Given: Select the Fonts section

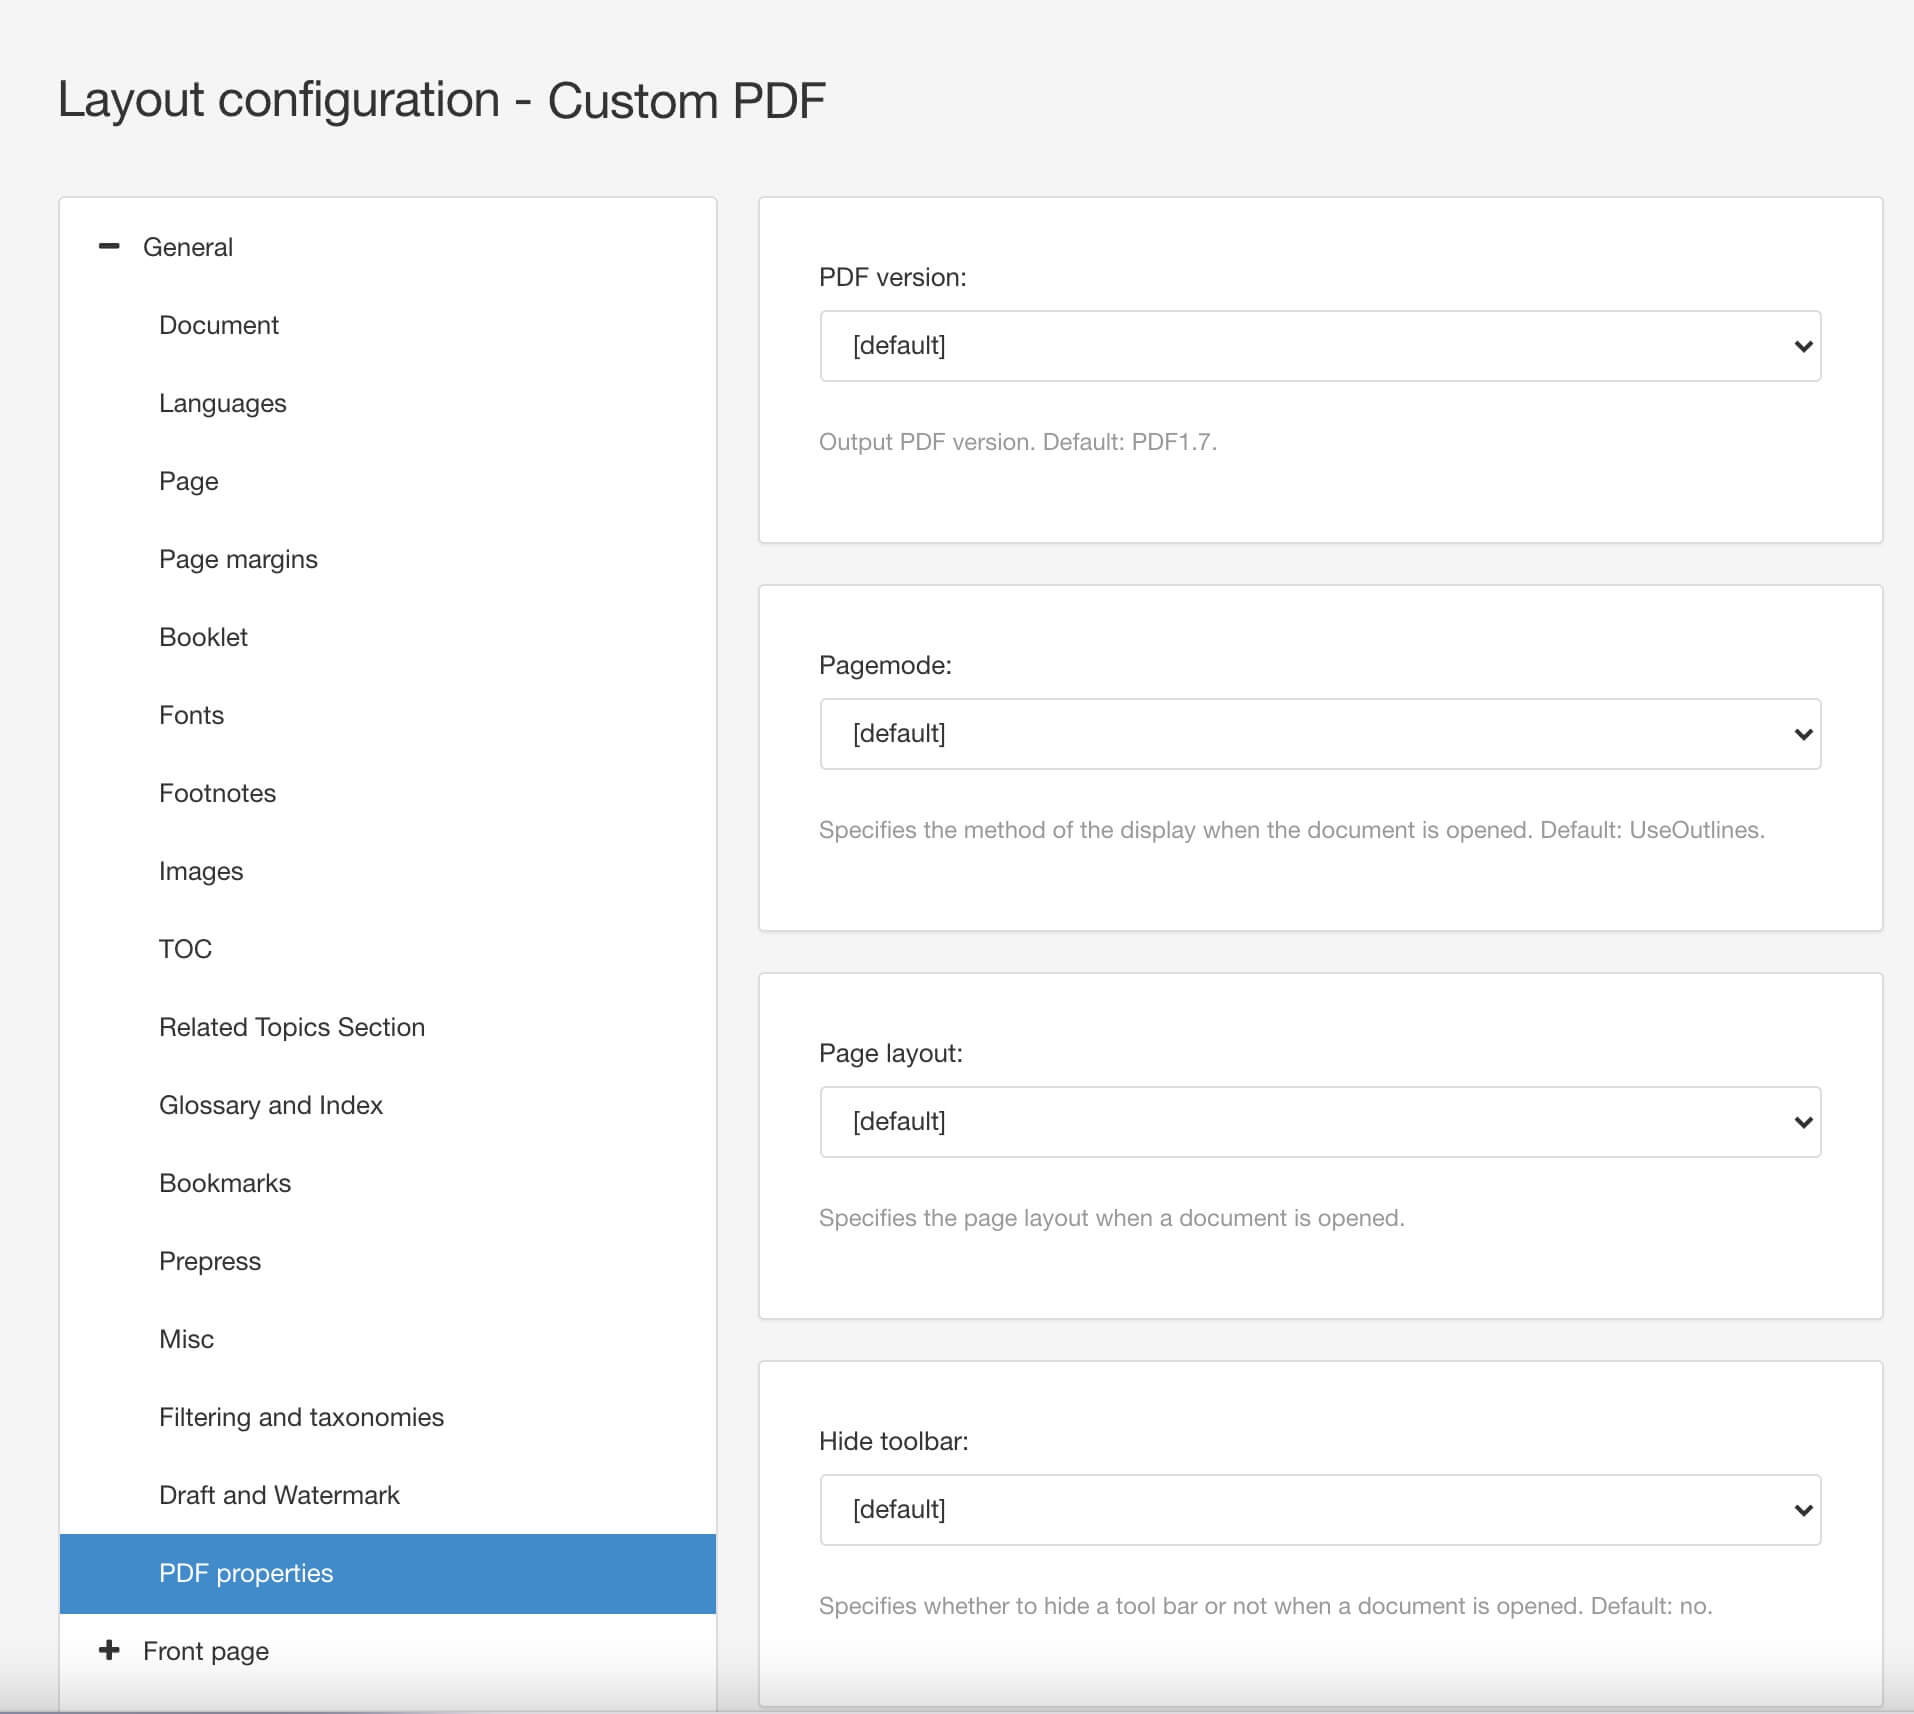Looking at the screenshot, I should click(191, 714).
